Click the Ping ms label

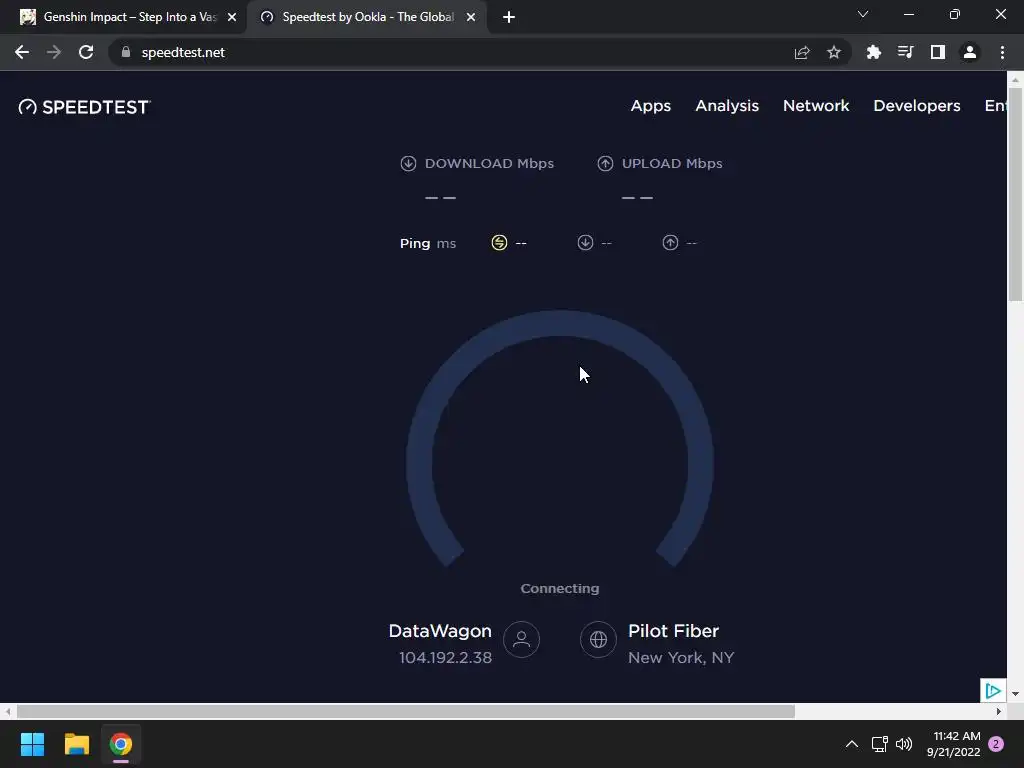pos(428,244)
